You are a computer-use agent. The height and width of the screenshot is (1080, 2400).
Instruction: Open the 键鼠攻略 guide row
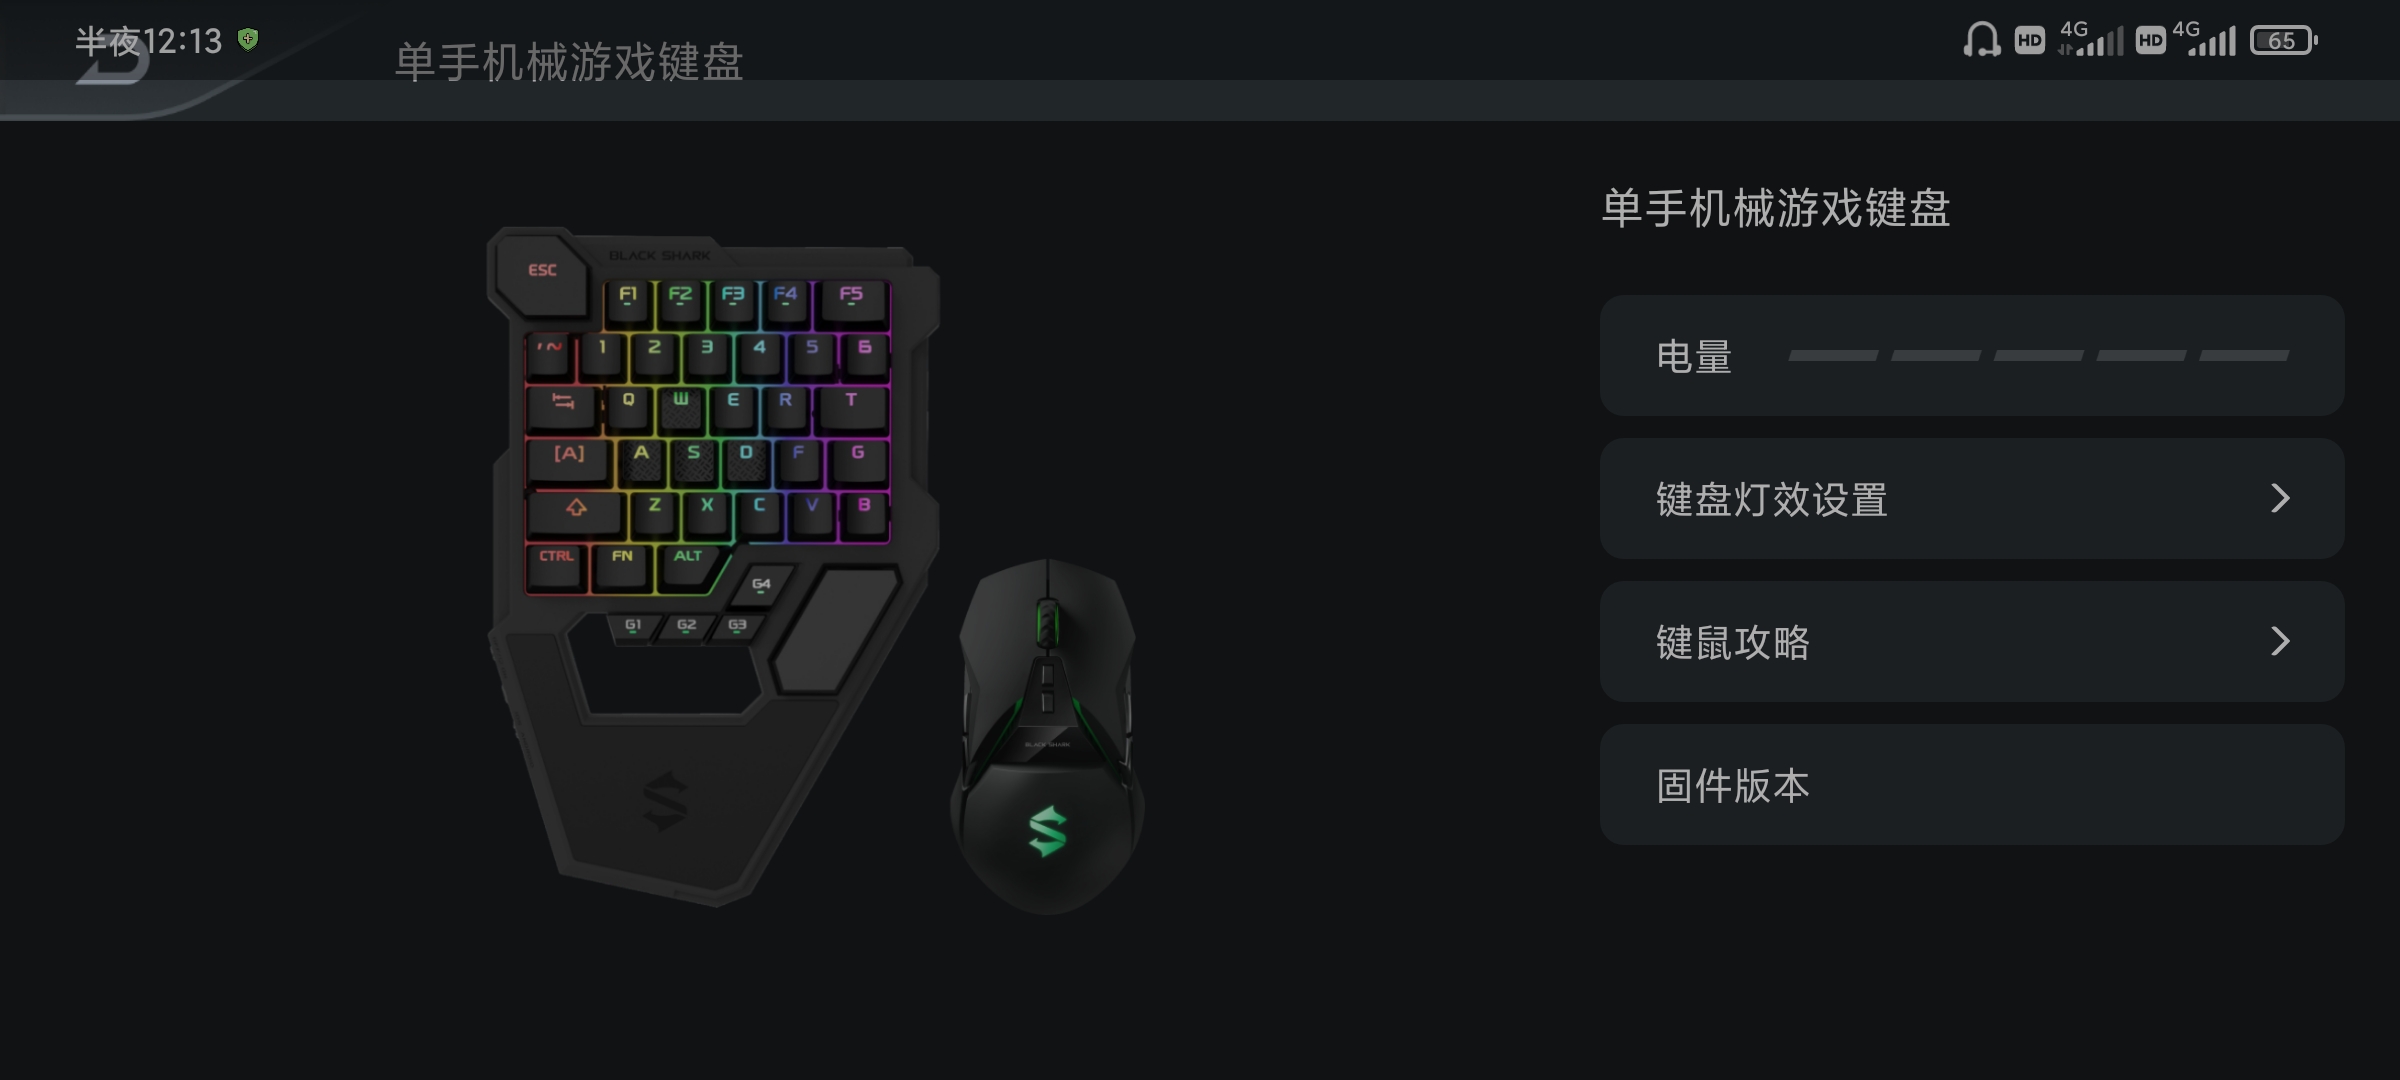click(x=1972, y=641)
